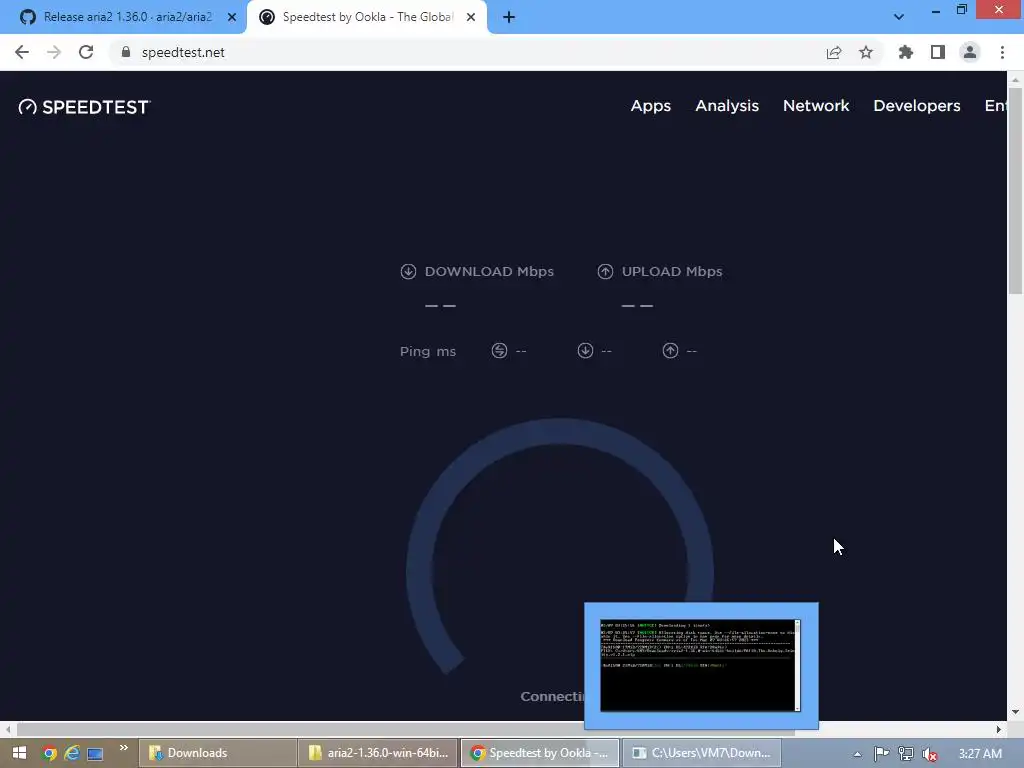
Task: Click the command prompt preview thumbnail
Action: pos(701,665)
